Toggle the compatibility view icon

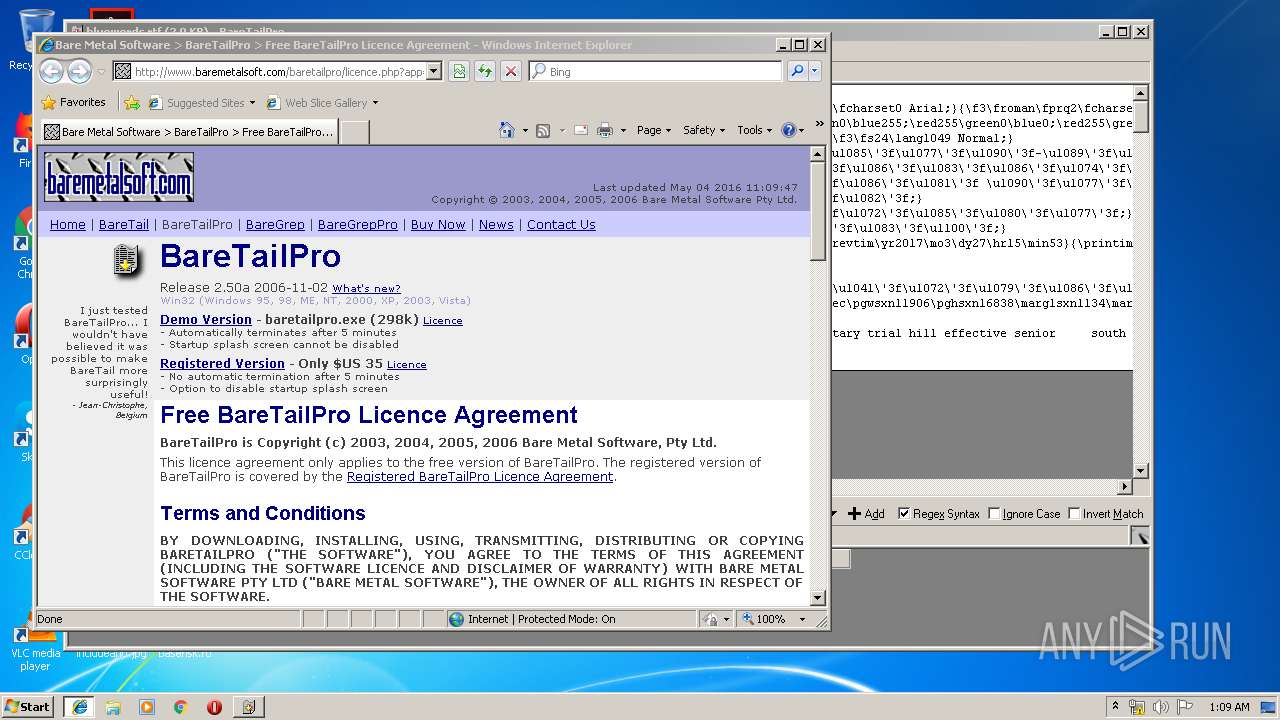(x=458, y=71)
